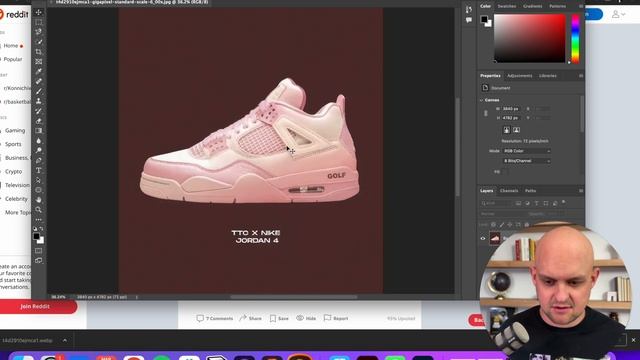
Task: Select the Blur tool
Action: [x=39, y=141]
